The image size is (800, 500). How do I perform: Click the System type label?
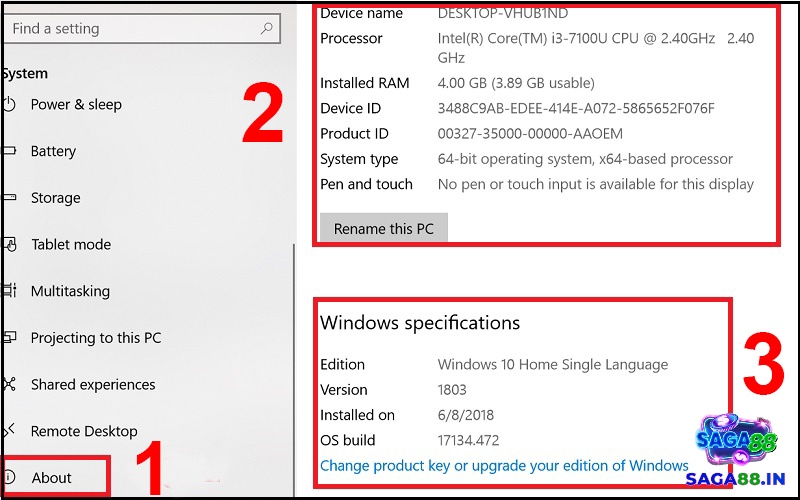359,159
